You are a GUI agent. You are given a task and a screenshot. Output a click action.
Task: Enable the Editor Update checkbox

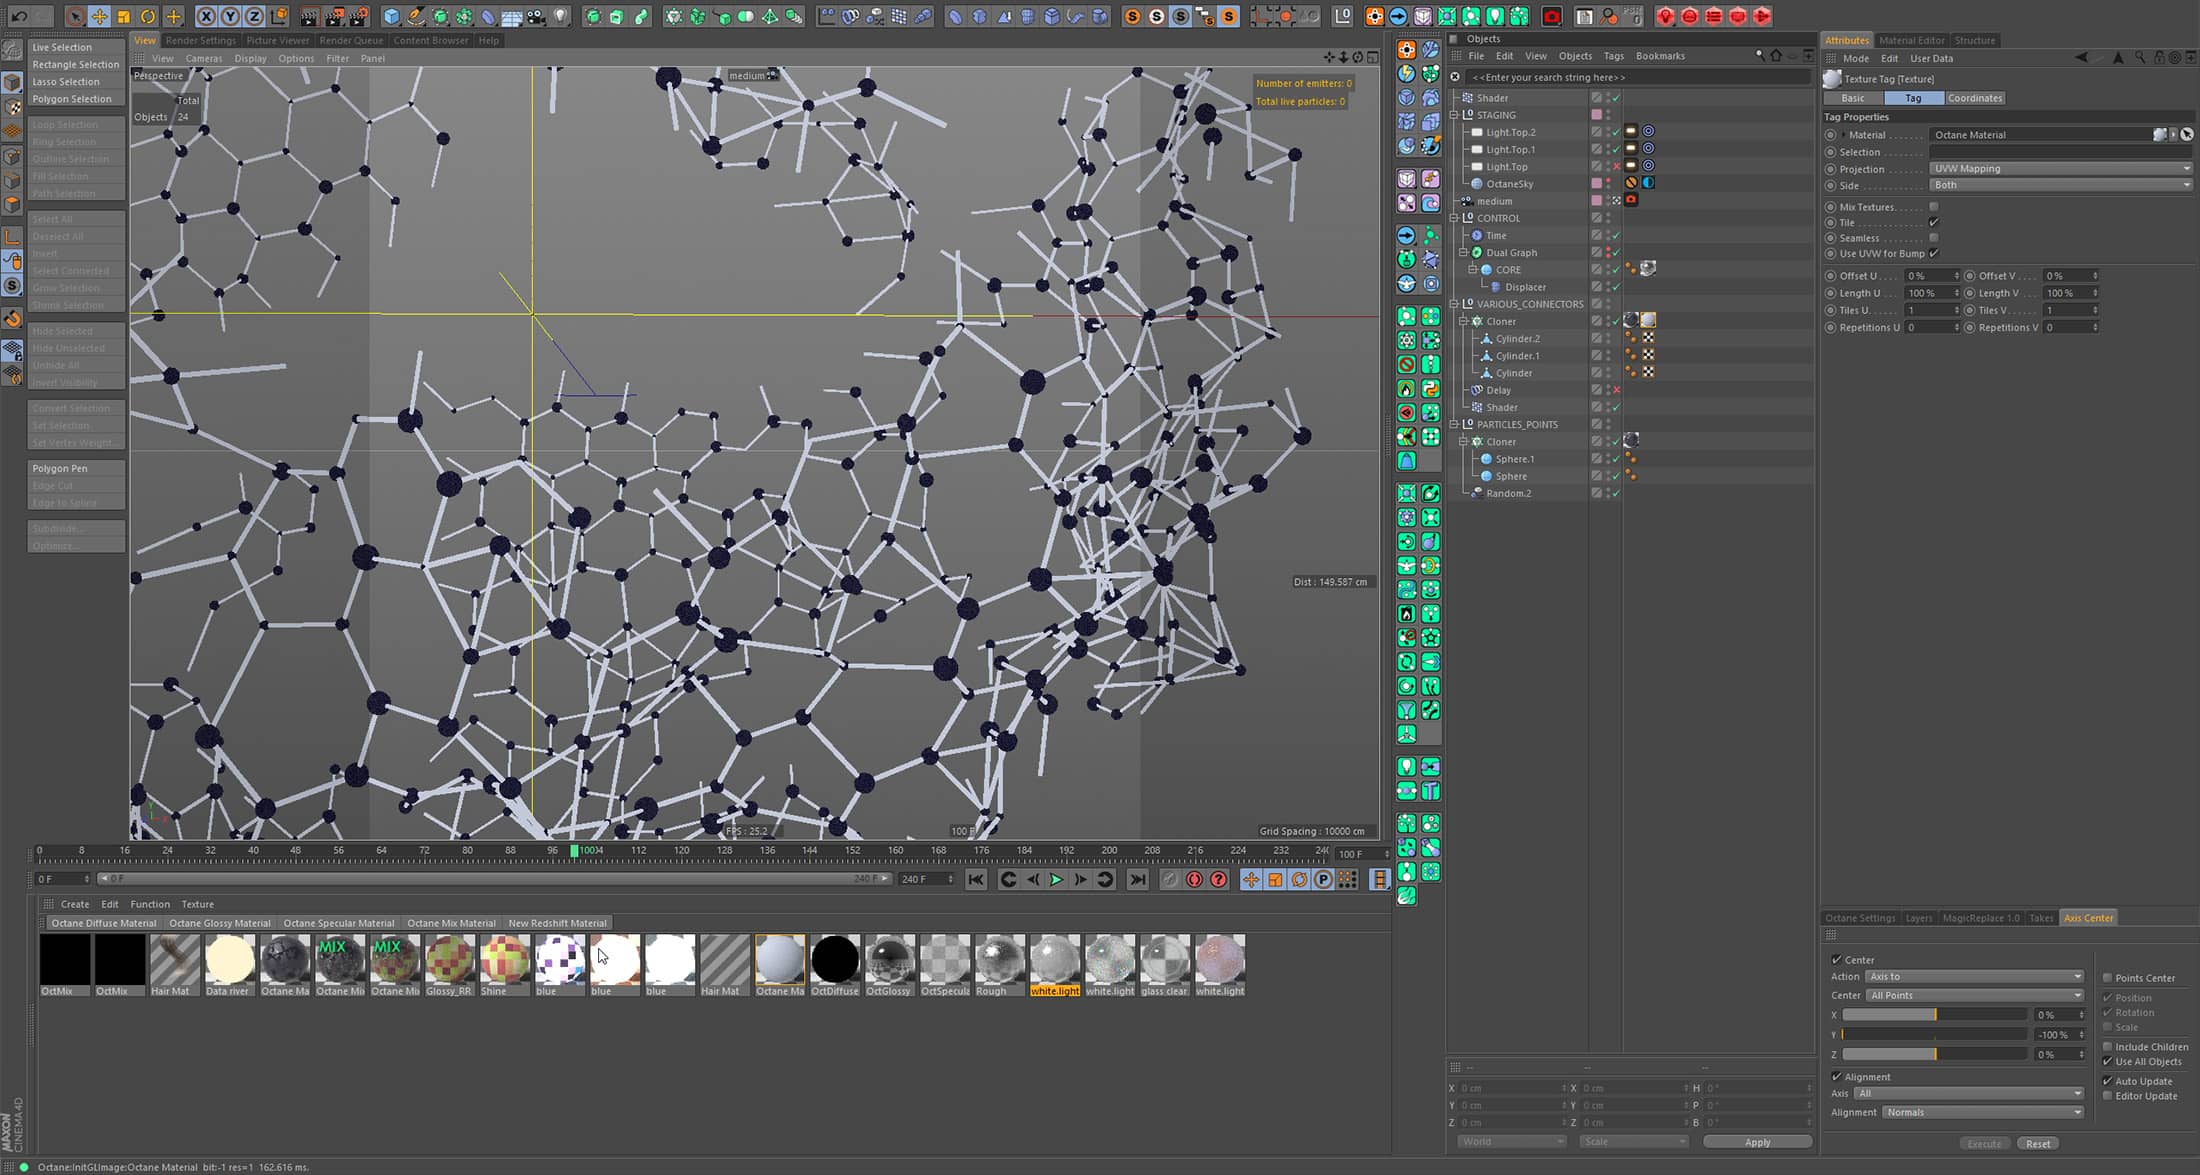2107,1096
